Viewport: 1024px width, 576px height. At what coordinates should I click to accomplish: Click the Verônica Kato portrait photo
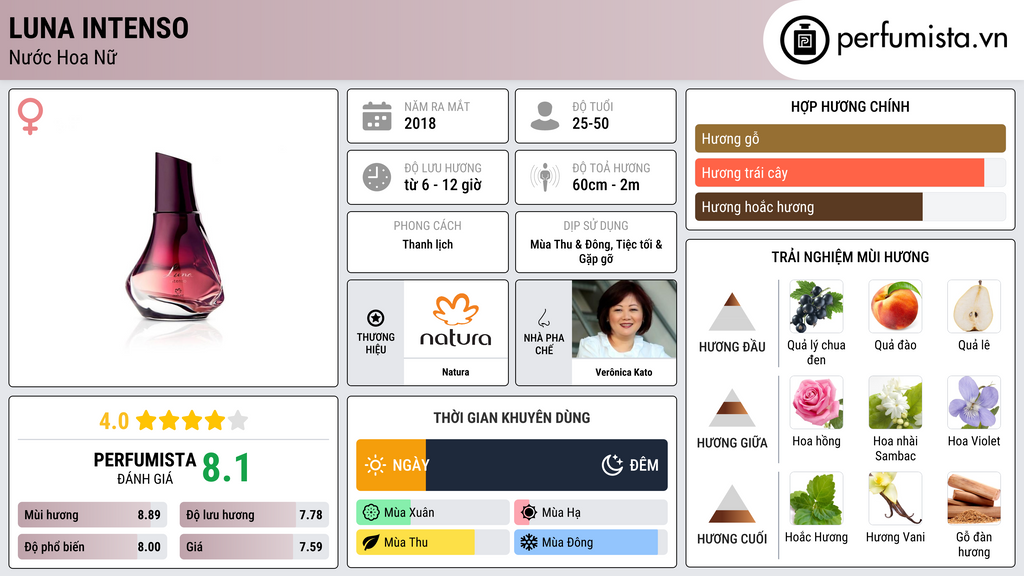pos(624,319)
